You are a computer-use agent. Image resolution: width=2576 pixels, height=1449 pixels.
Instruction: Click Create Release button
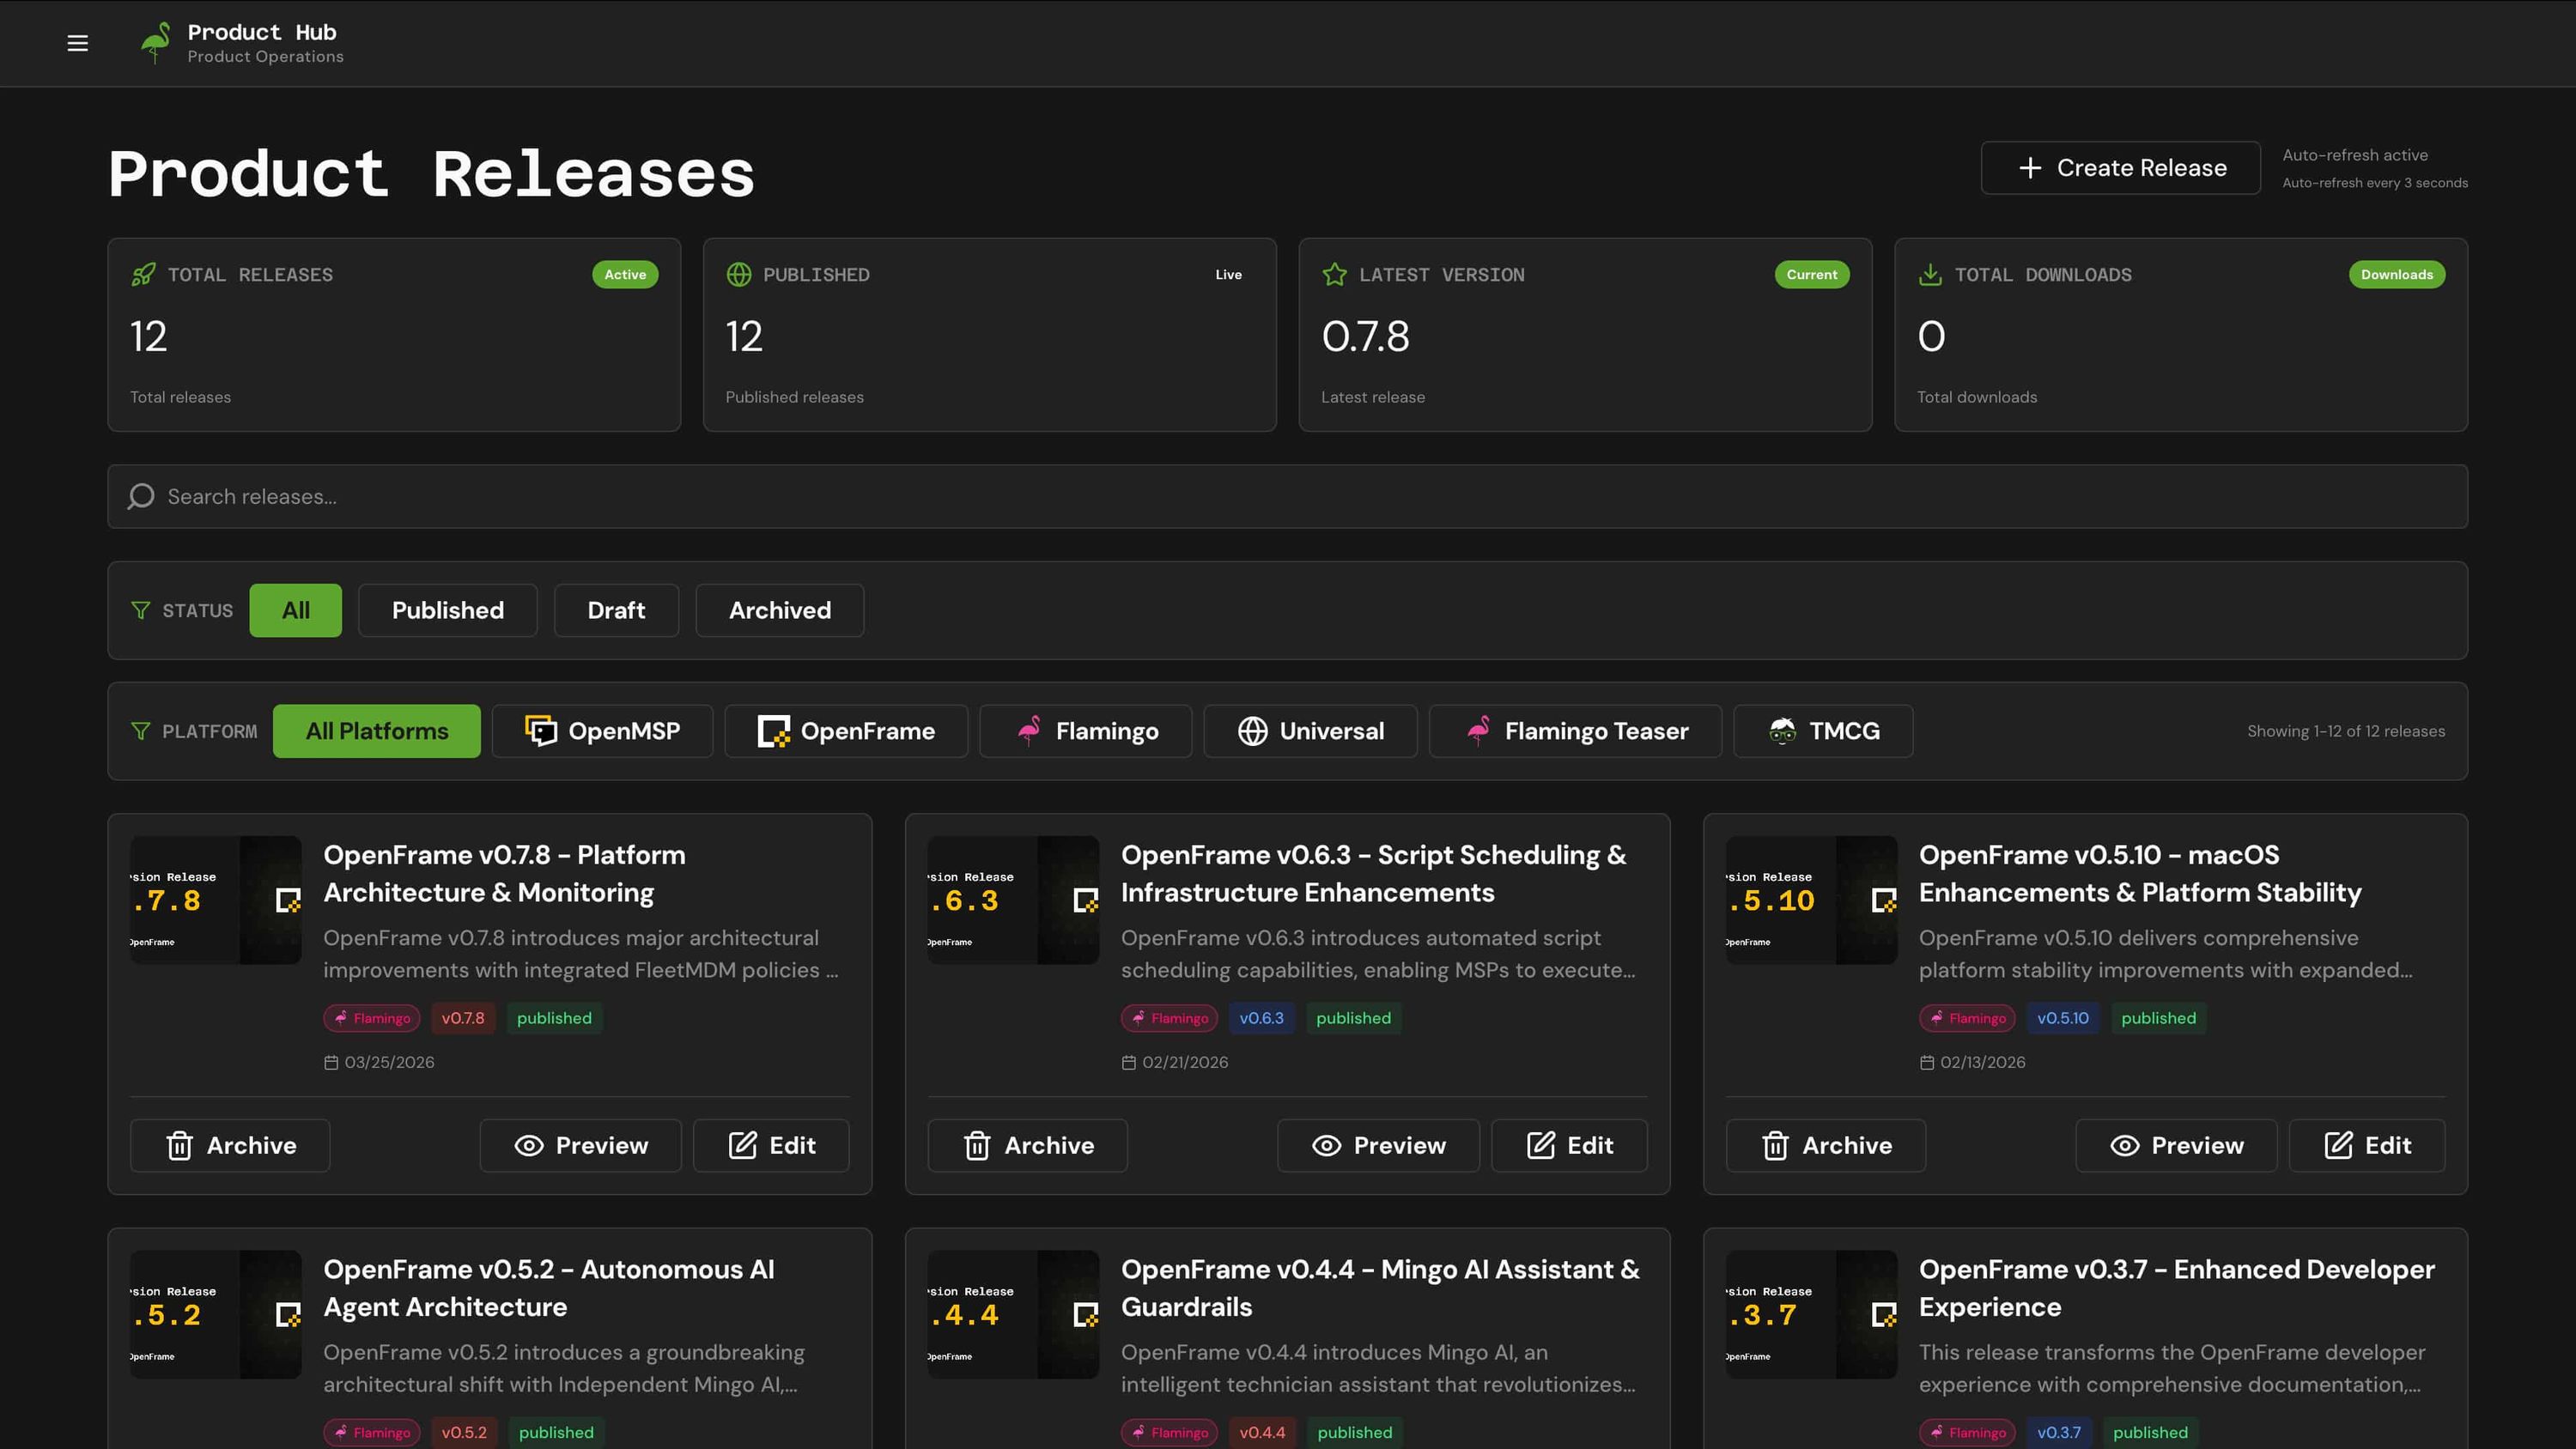(2121, 168)
